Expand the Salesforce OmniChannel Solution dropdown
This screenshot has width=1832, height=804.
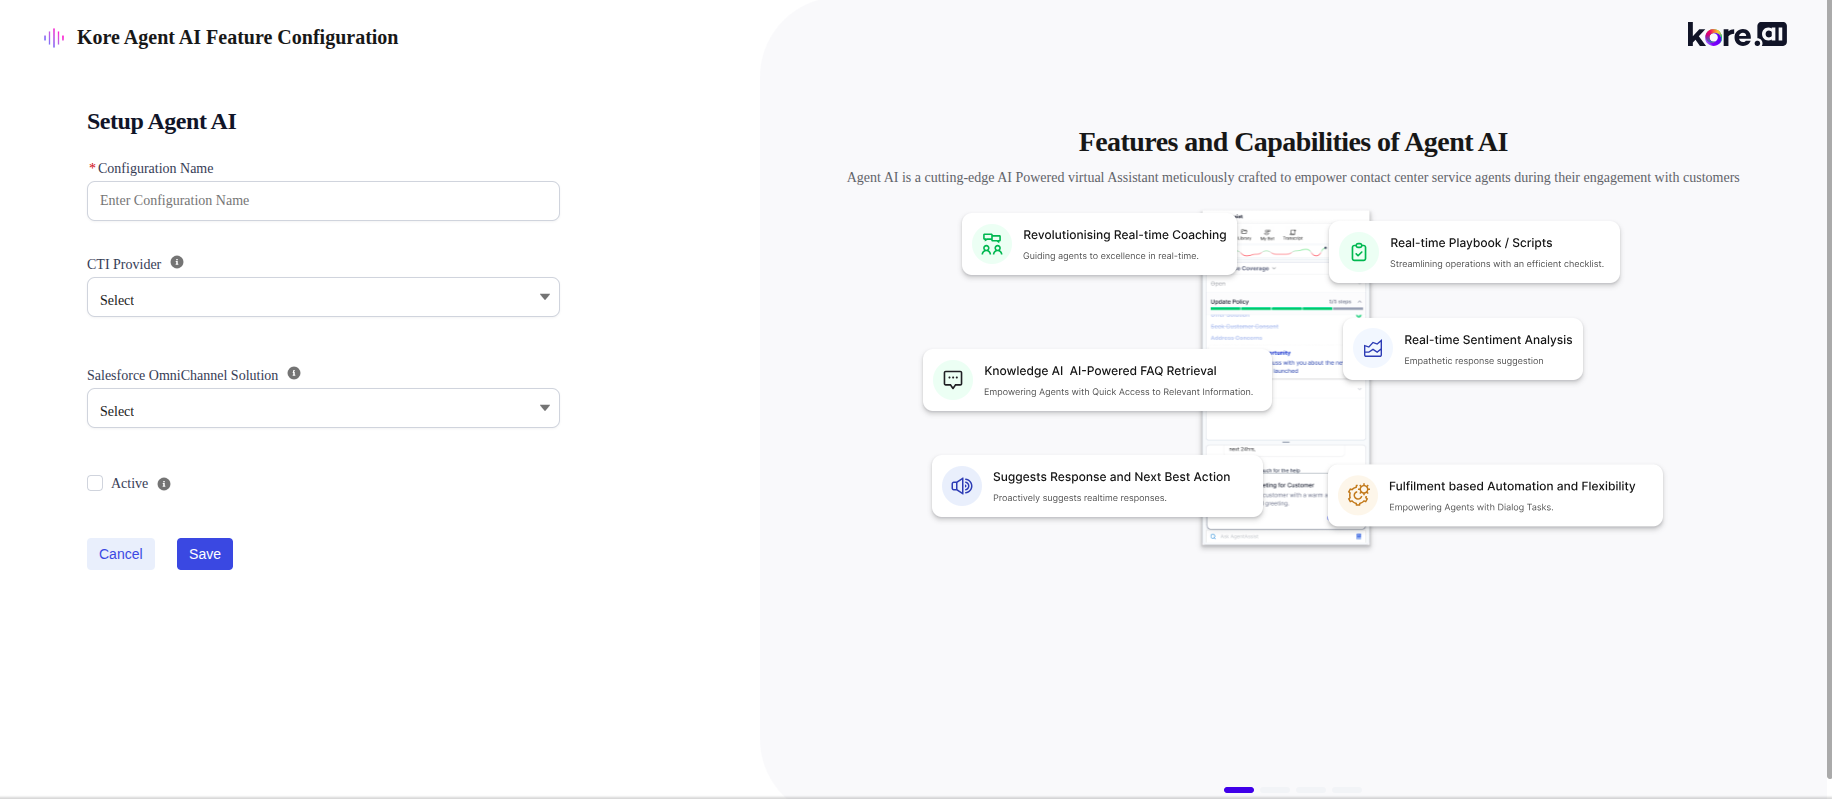(x=323, y=409)
